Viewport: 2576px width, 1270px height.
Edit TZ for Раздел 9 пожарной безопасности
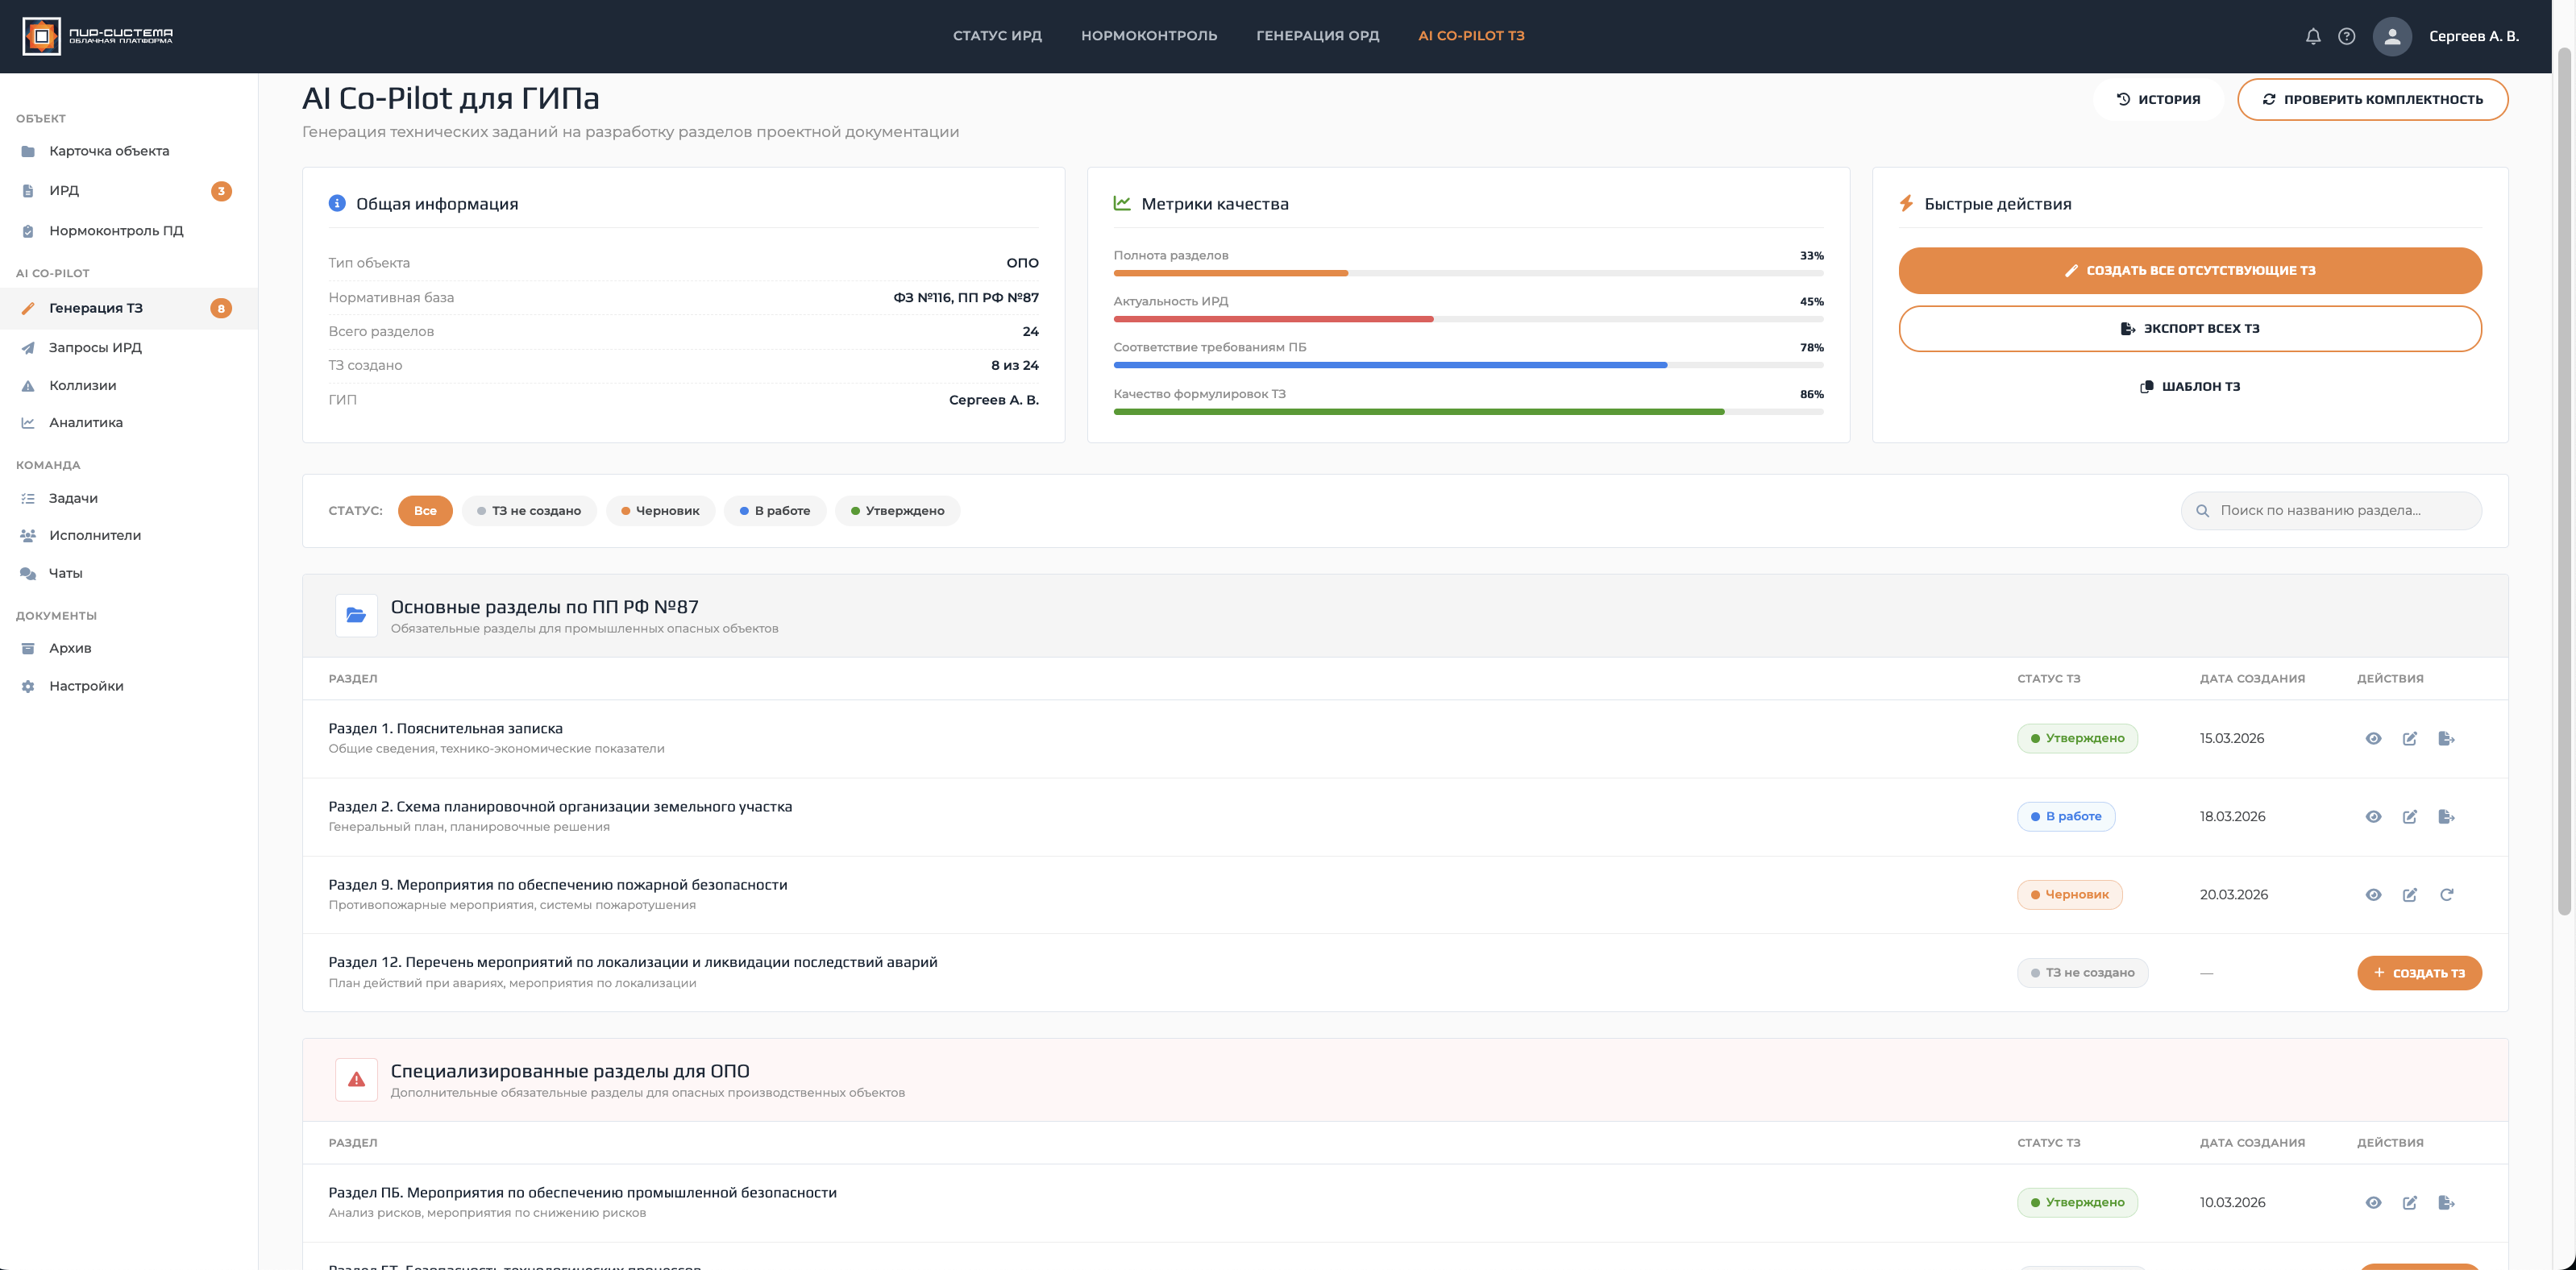click(x=2410, y=894)
